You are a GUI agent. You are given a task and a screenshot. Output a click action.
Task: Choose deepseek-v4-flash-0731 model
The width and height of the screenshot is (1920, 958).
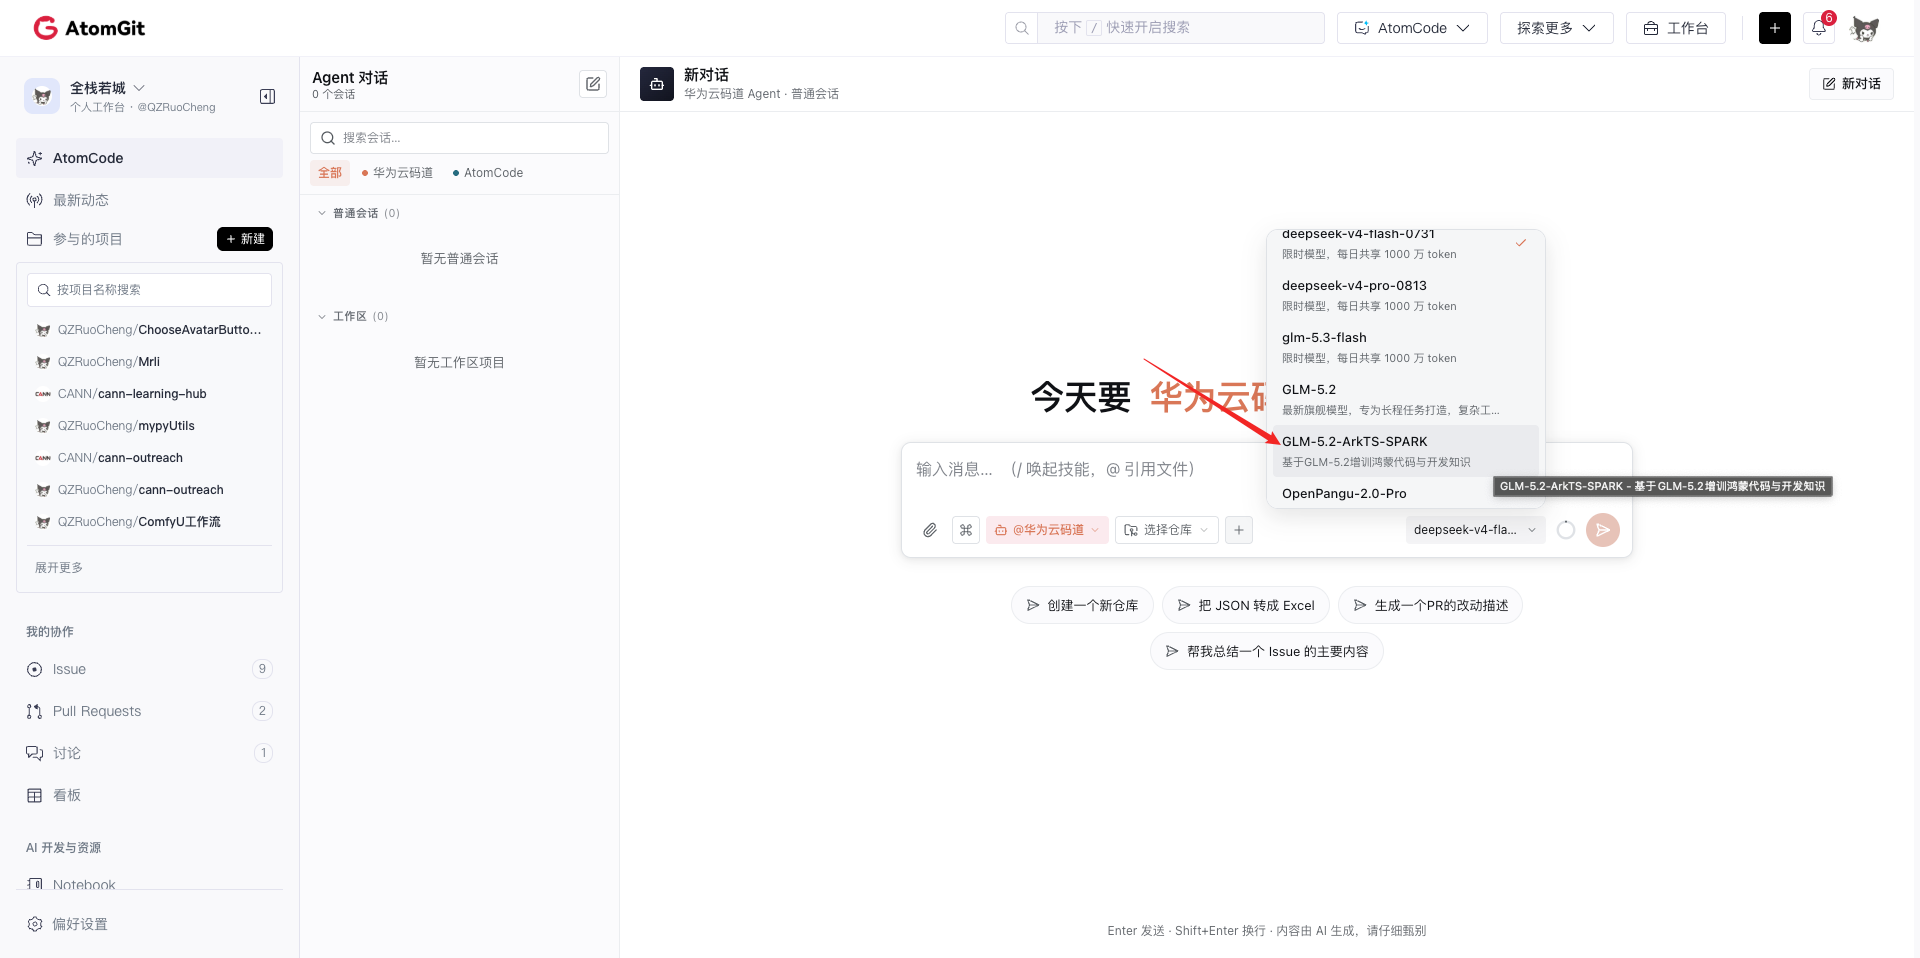pos(1405,244)
